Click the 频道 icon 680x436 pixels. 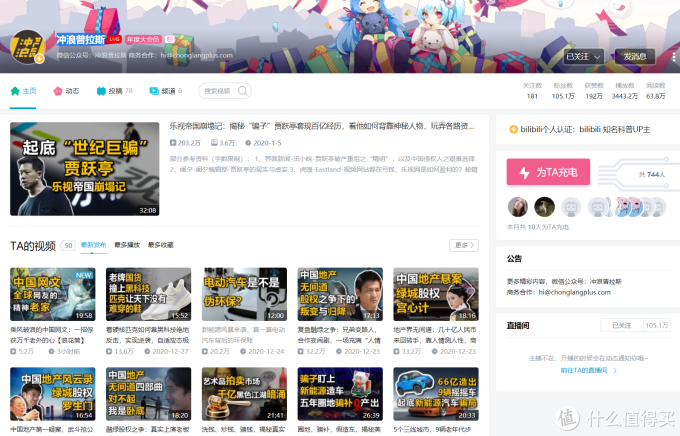tap(154, 91)
